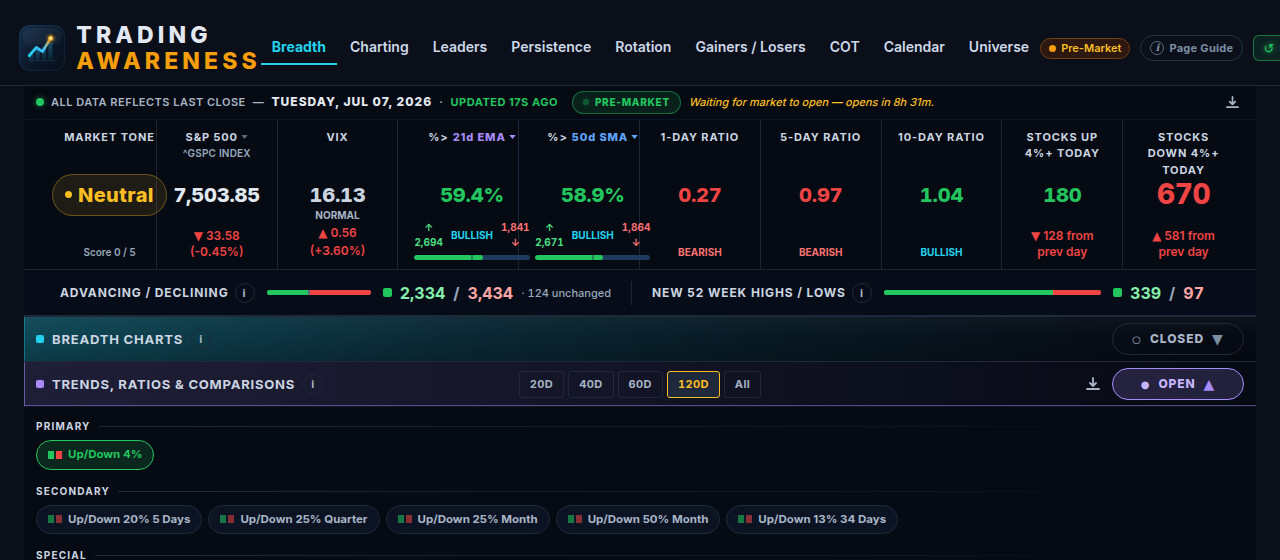Click the orange Pre-Market badge in the header
Screen dimensions: 1280x560
pyautogui.click(x=1085, y=48)
